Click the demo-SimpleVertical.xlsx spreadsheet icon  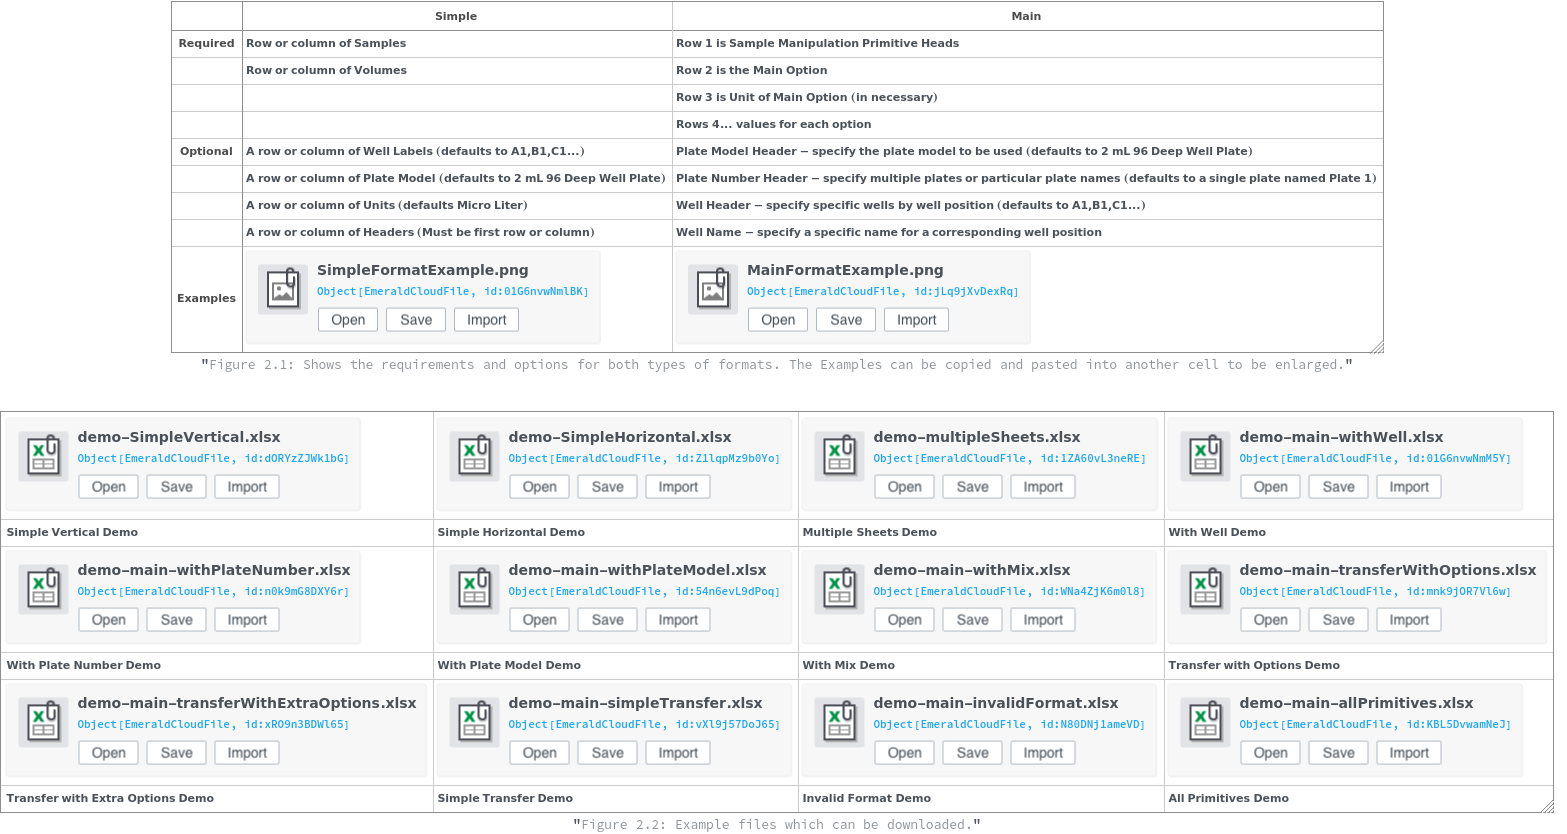click(x=44, y=456)
